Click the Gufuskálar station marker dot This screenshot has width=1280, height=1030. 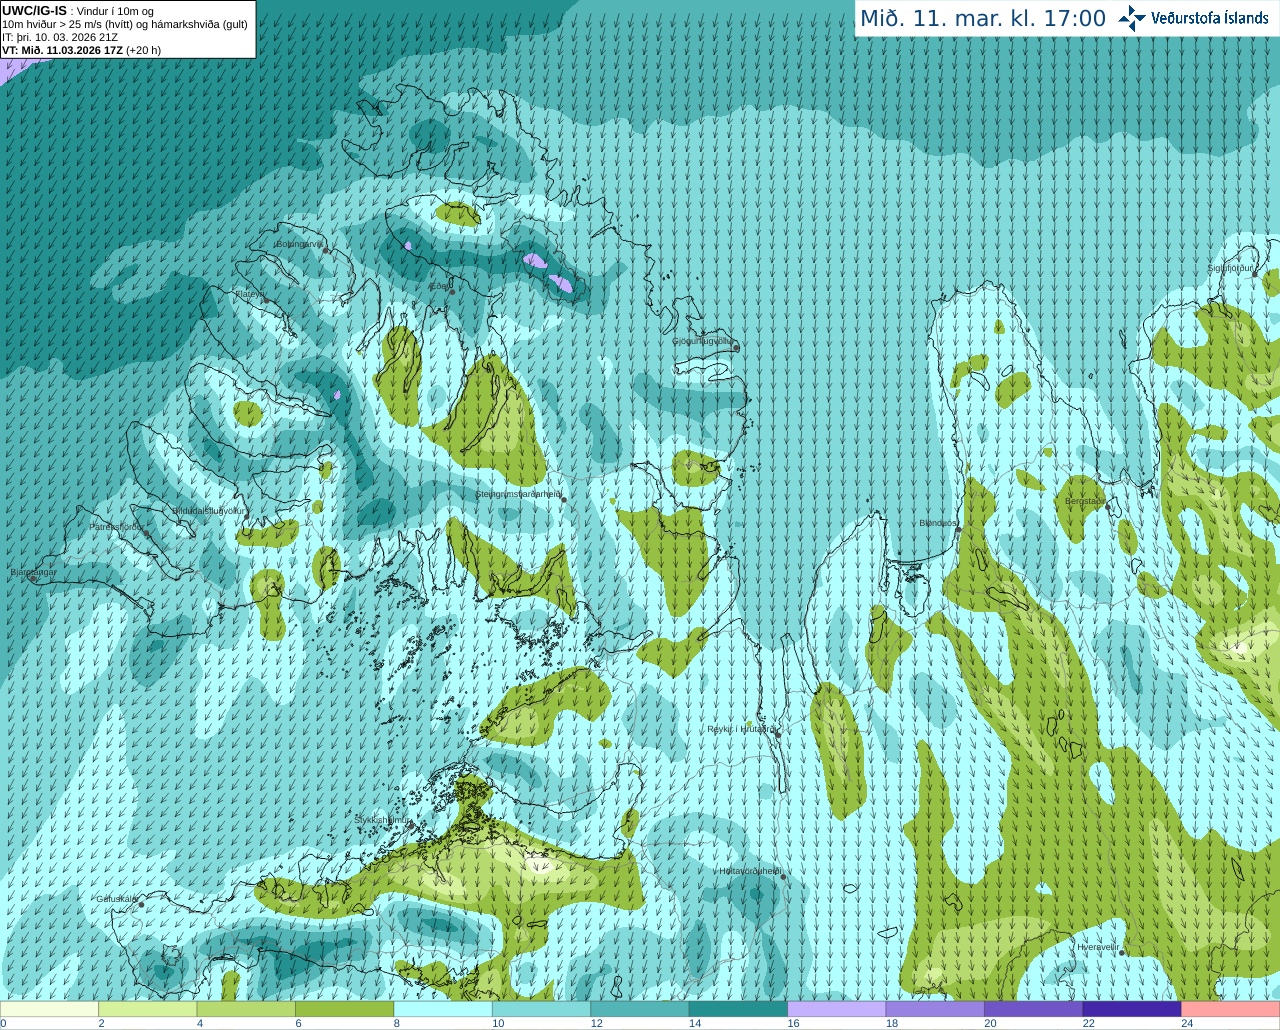[x=141, y=904]
